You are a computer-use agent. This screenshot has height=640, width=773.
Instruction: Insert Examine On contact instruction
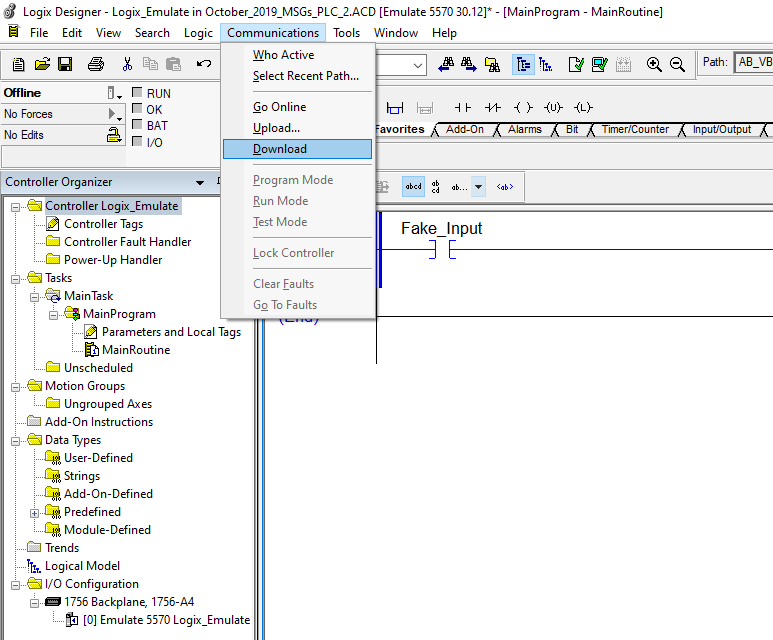coord(462,107)
